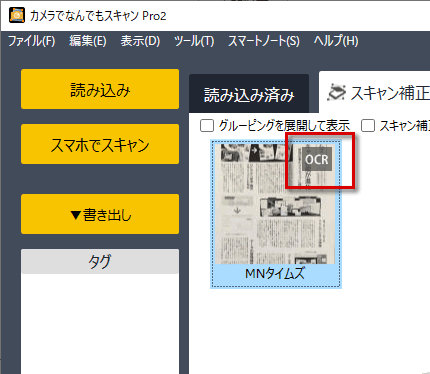Screen dimensions: 430x374
Task: Click the スマホでスキャン button
Action: click(100, 144)
